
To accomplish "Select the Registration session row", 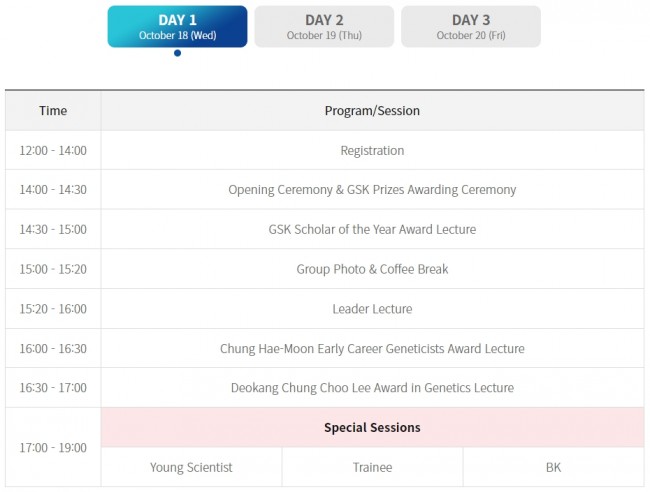I will click(372, 150).
